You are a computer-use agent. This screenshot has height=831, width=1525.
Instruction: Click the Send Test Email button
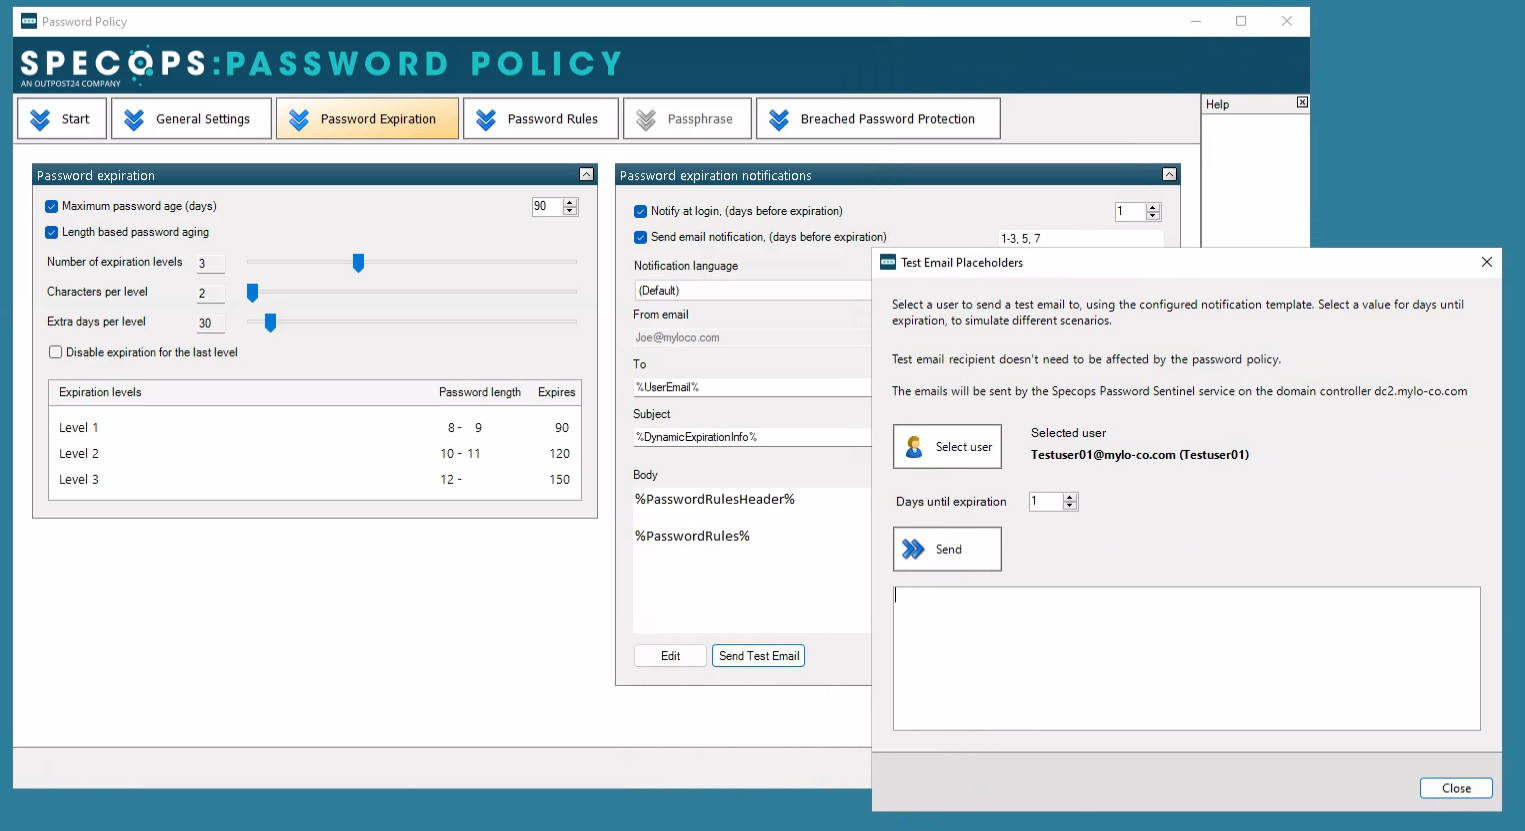click(759, 656)
